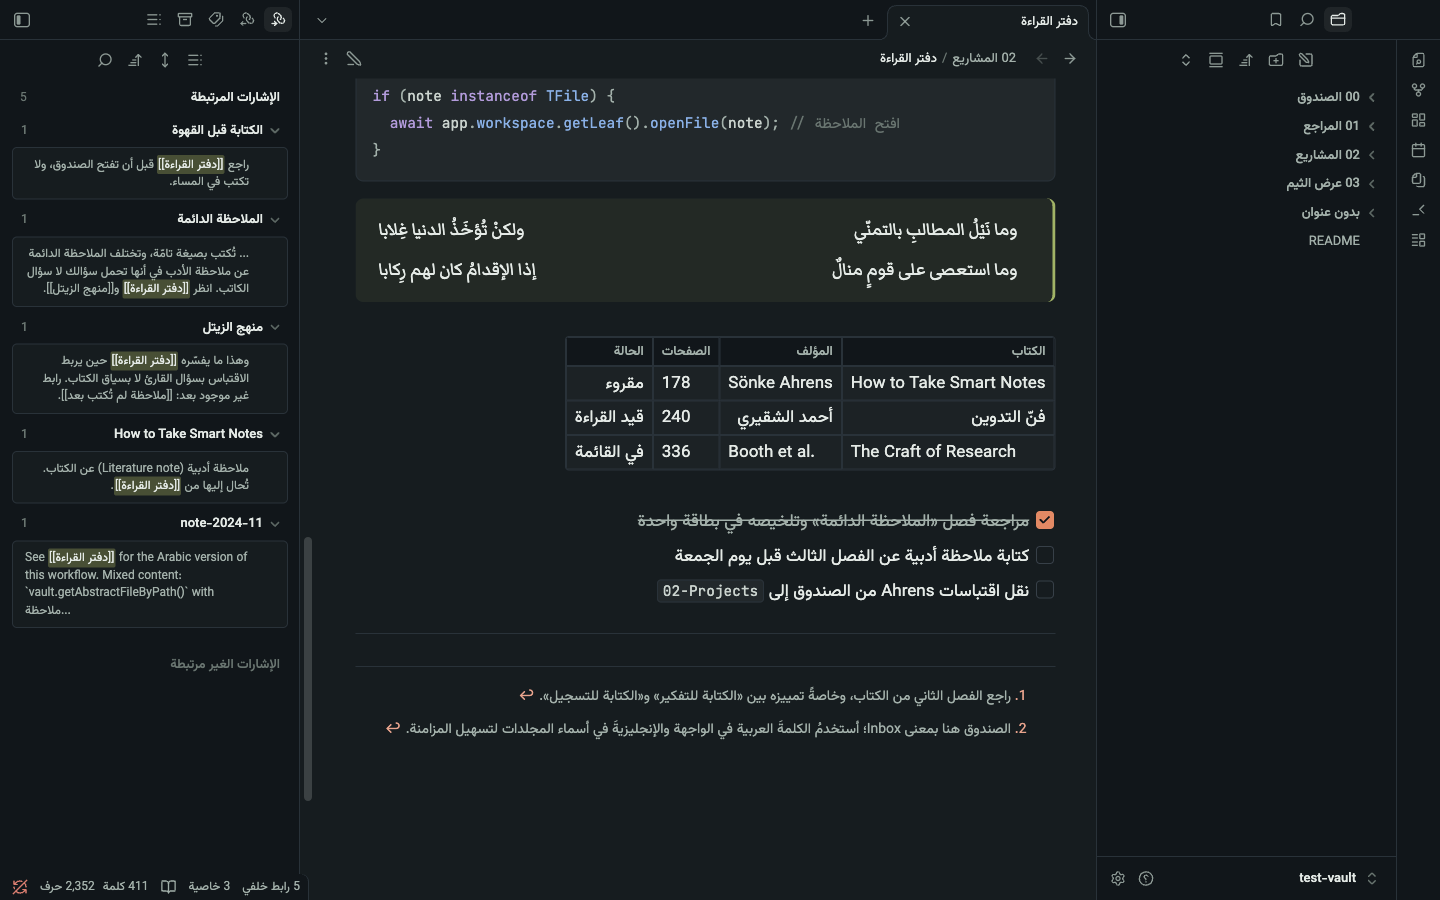
Task: Click the Sönke Ahrens table cell
Action: point(780,382)
